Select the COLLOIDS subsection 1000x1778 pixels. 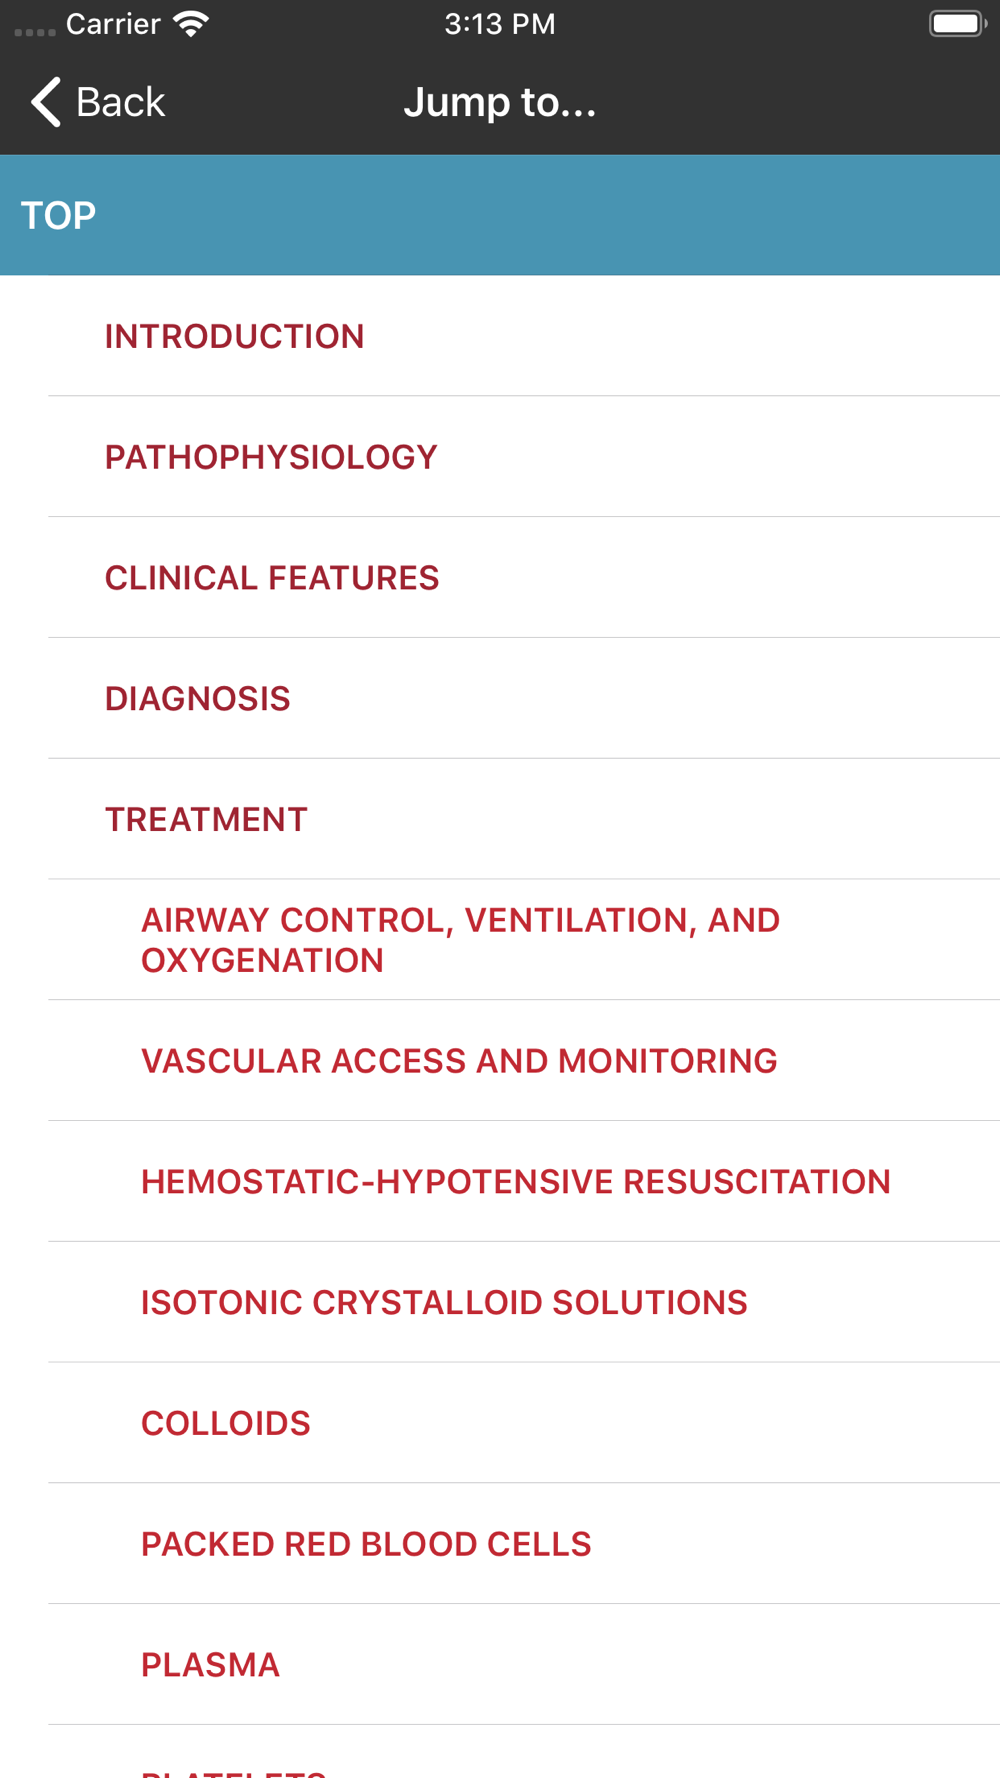point(524,1423)
